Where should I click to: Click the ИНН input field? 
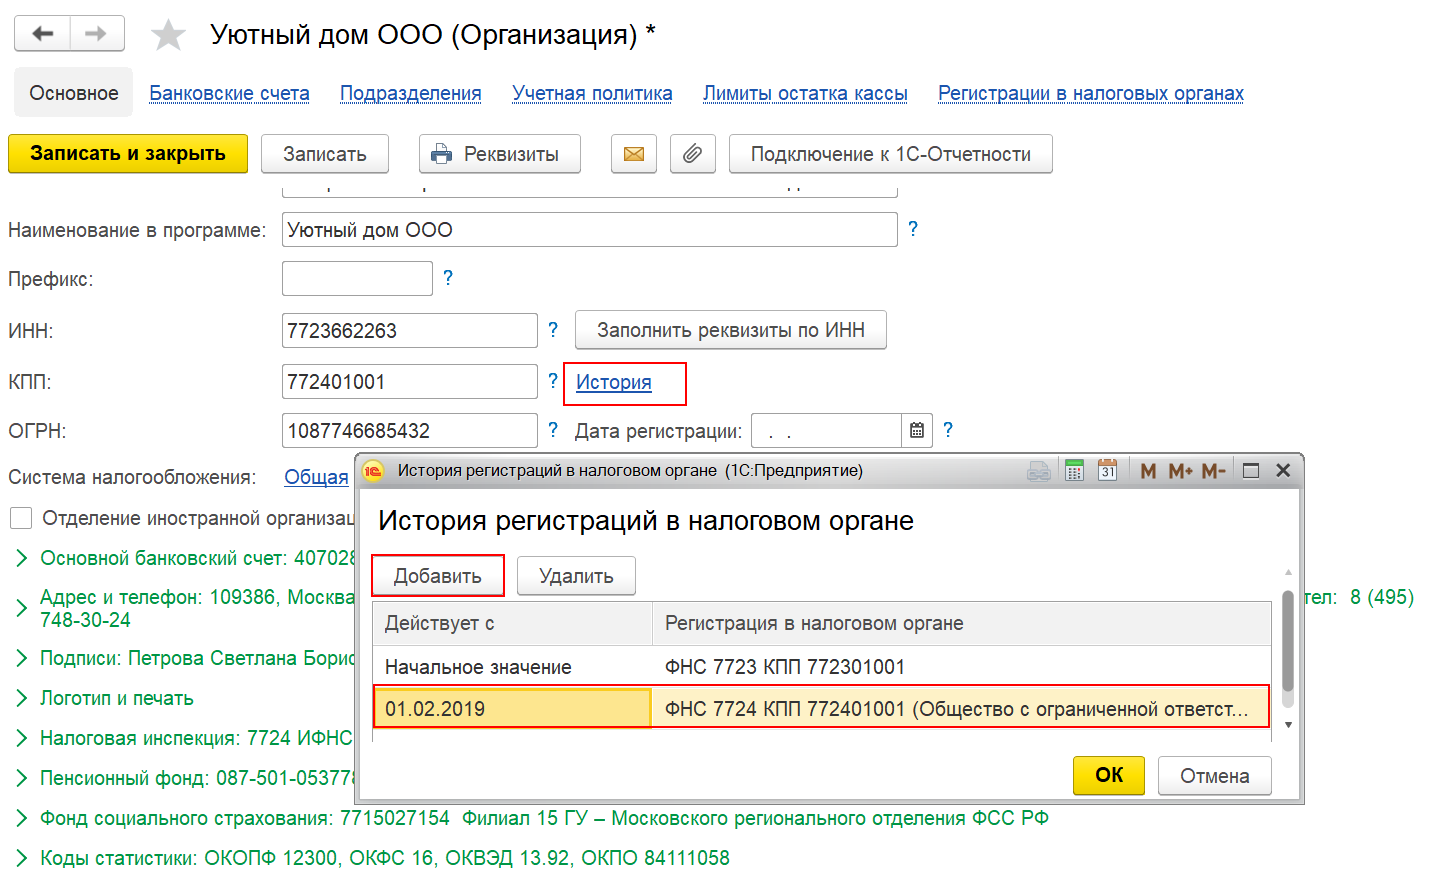410,330
